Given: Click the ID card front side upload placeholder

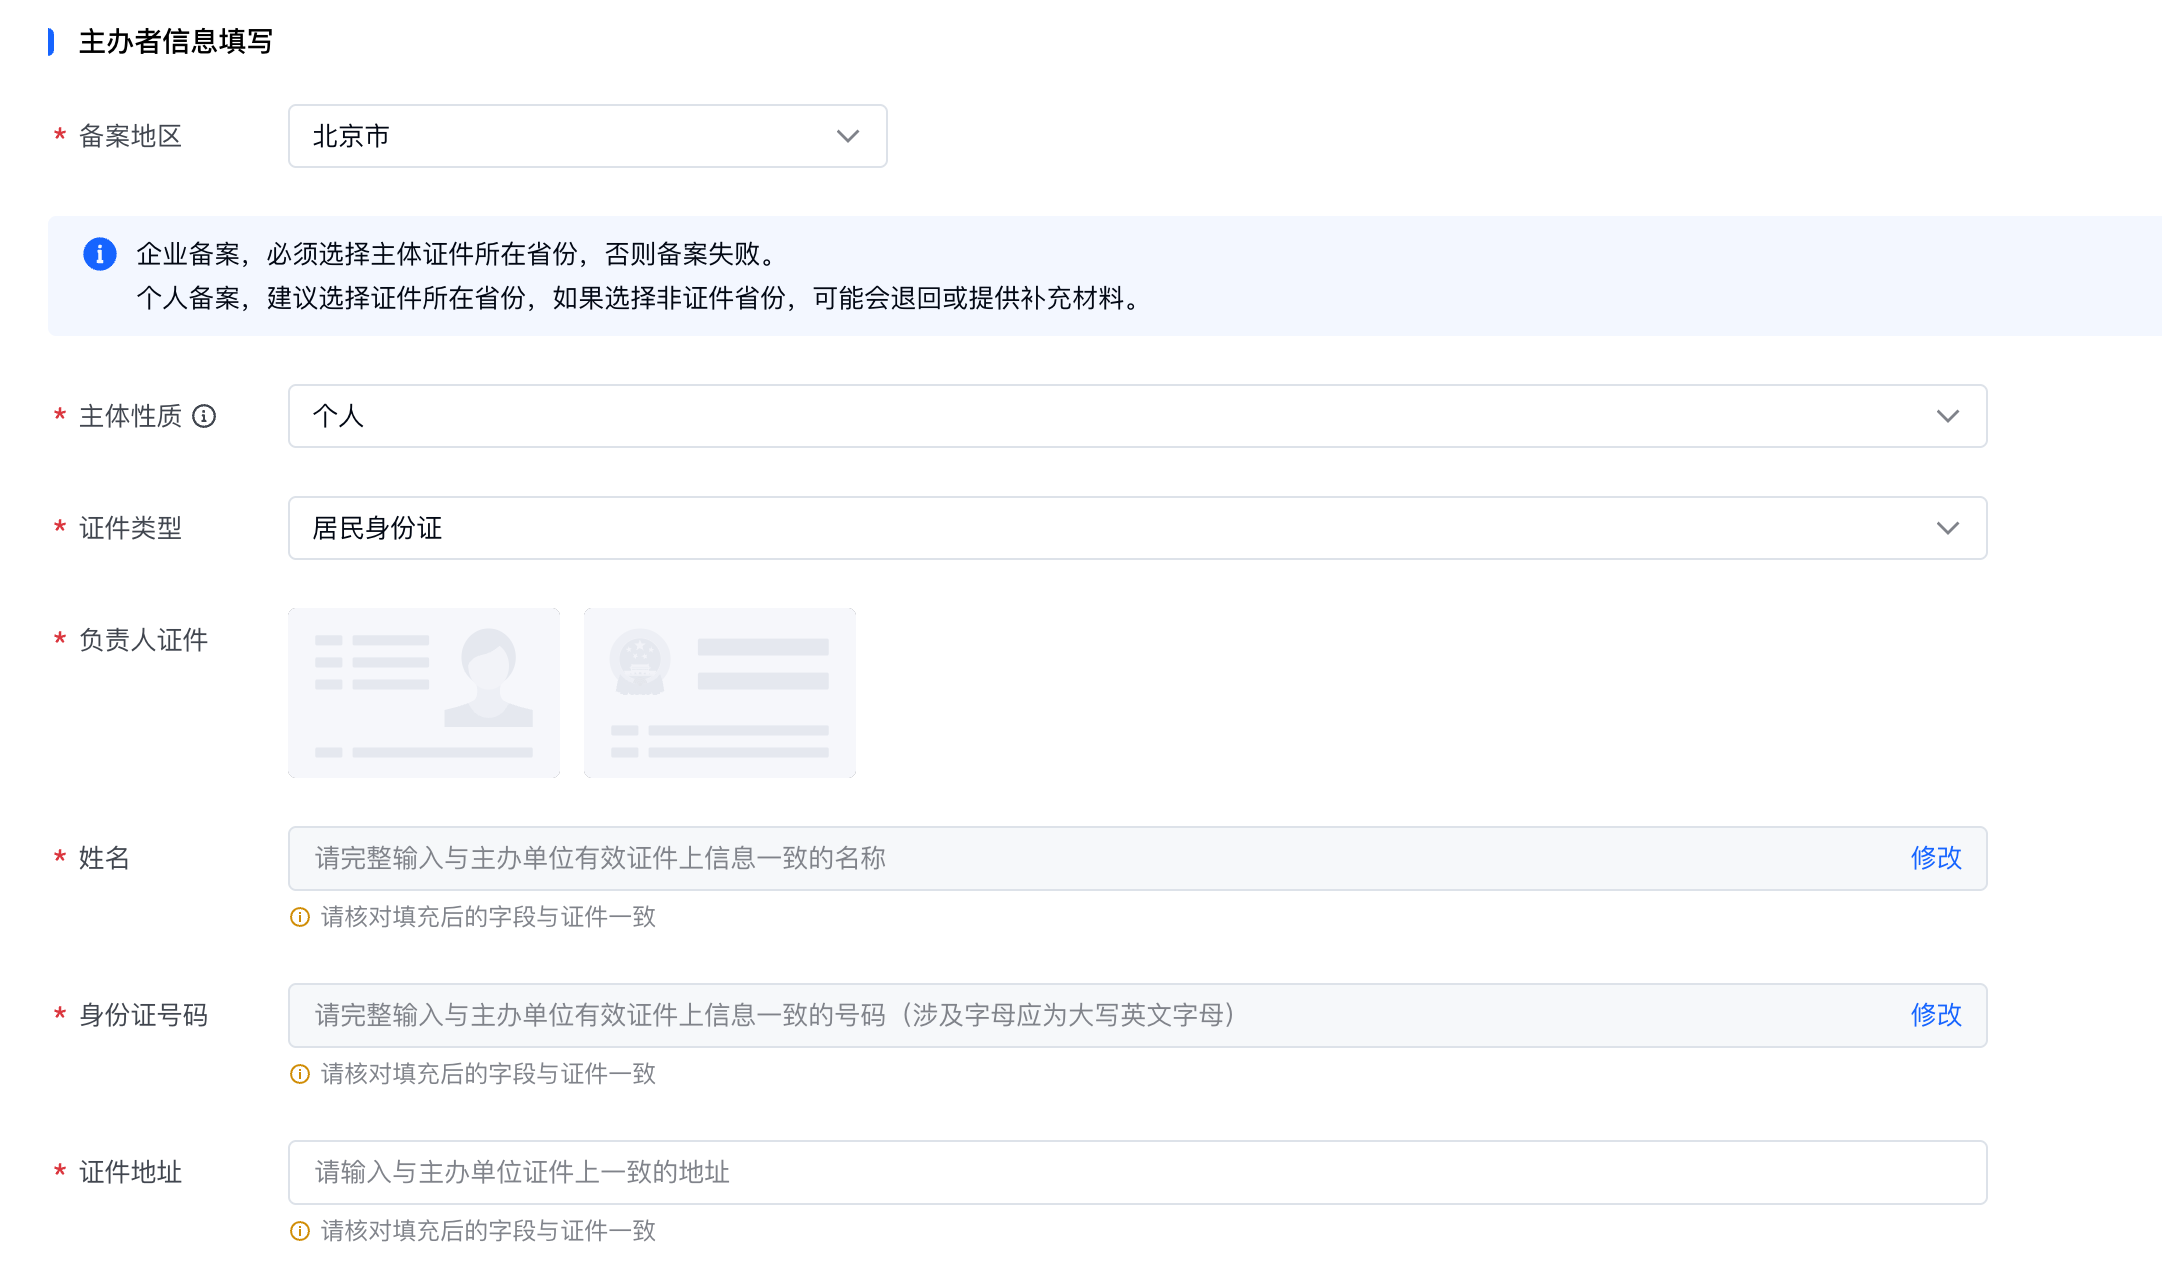Looking at the screenshot, I should (x=424, y=693).
